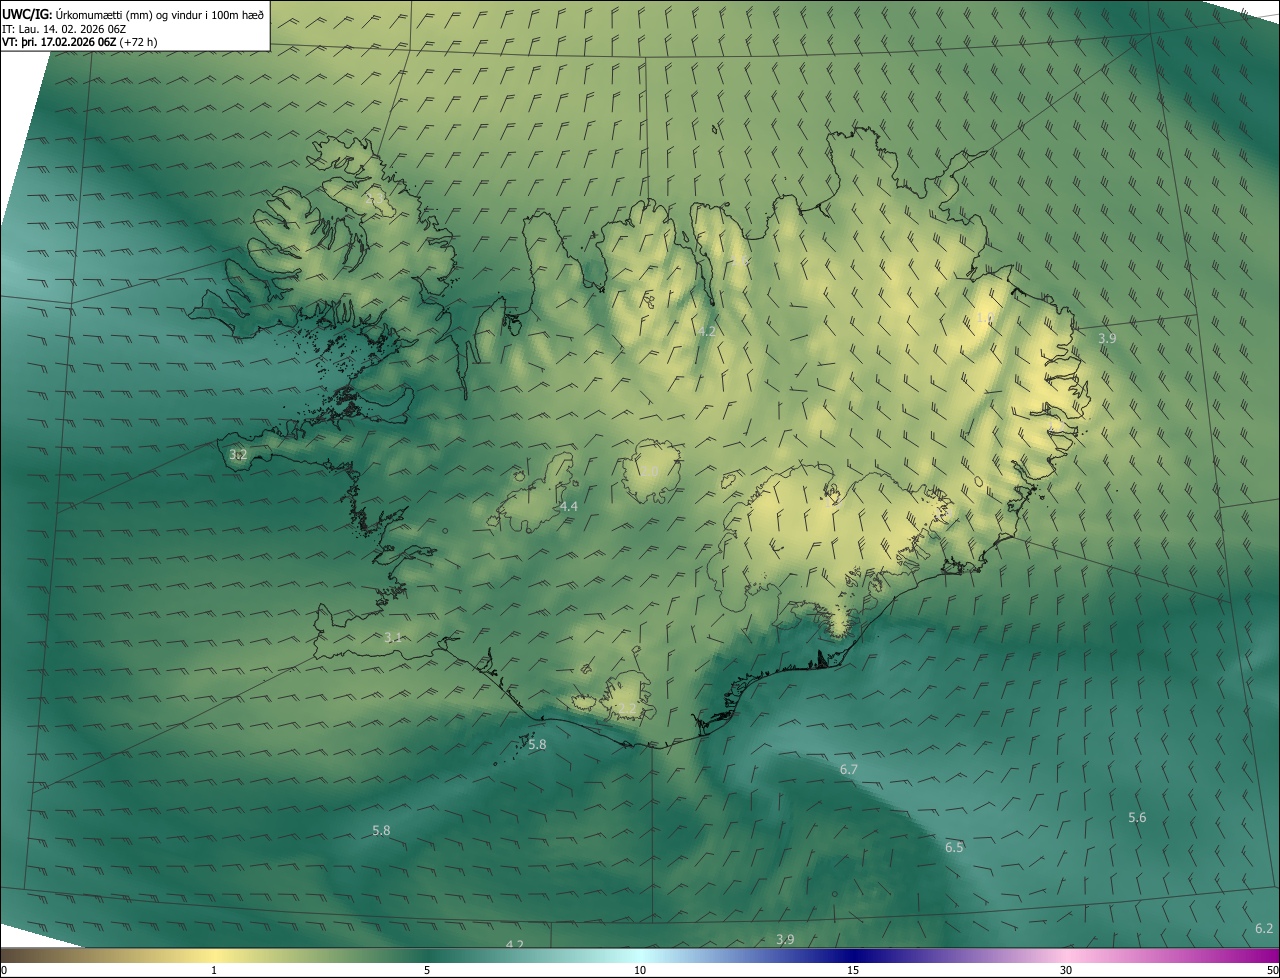Select the colour scale tick label '30'
This screenshot has height=978, width=1280.
1066,970
